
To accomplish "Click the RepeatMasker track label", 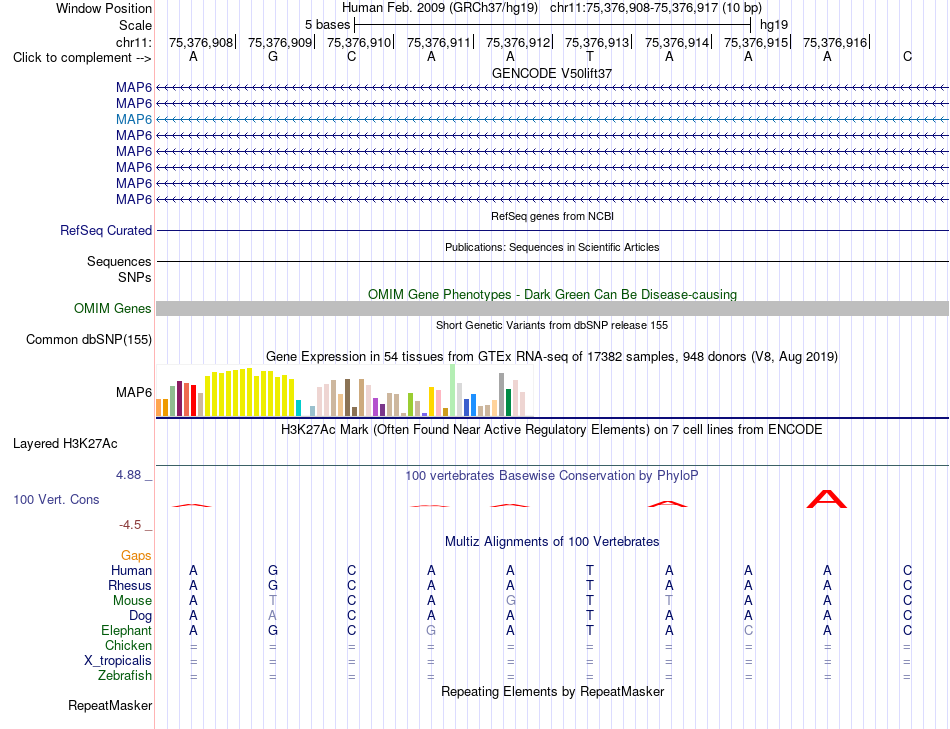I will (x=110, y=705).
